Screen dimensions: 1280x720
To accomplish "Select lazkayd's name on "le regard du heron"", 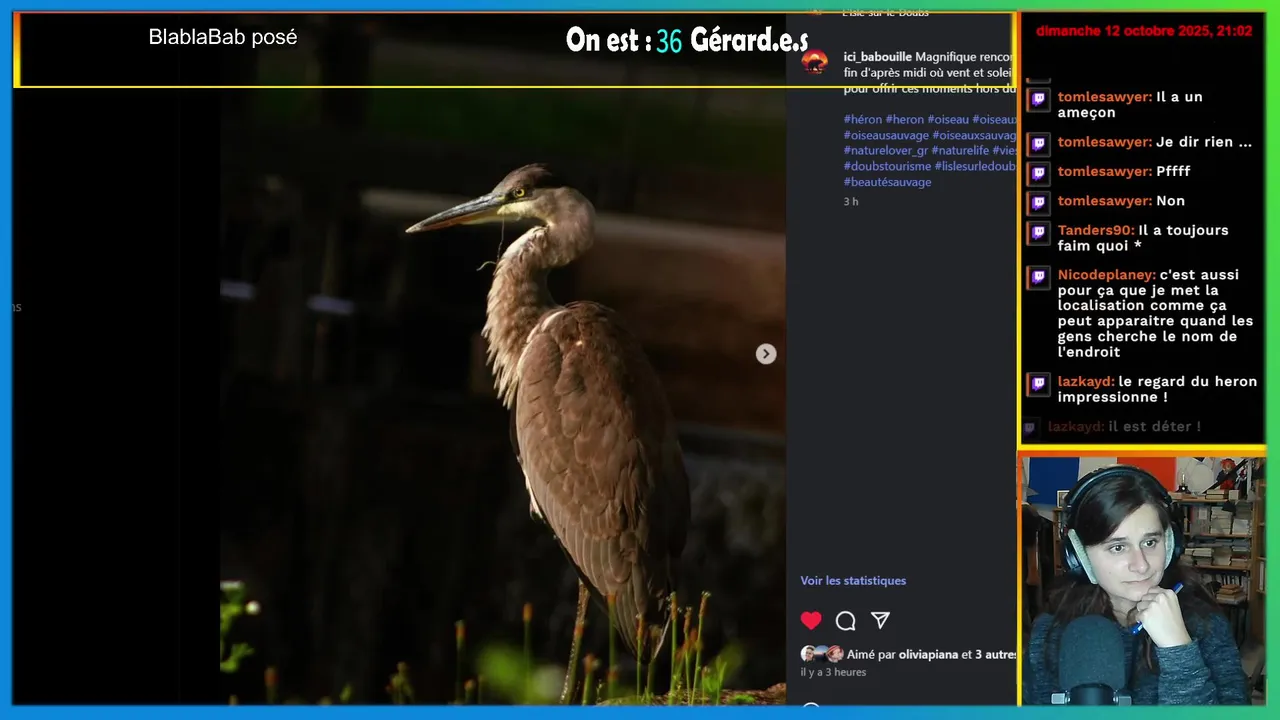I will pyautogui.click(x=1086, y=382).
